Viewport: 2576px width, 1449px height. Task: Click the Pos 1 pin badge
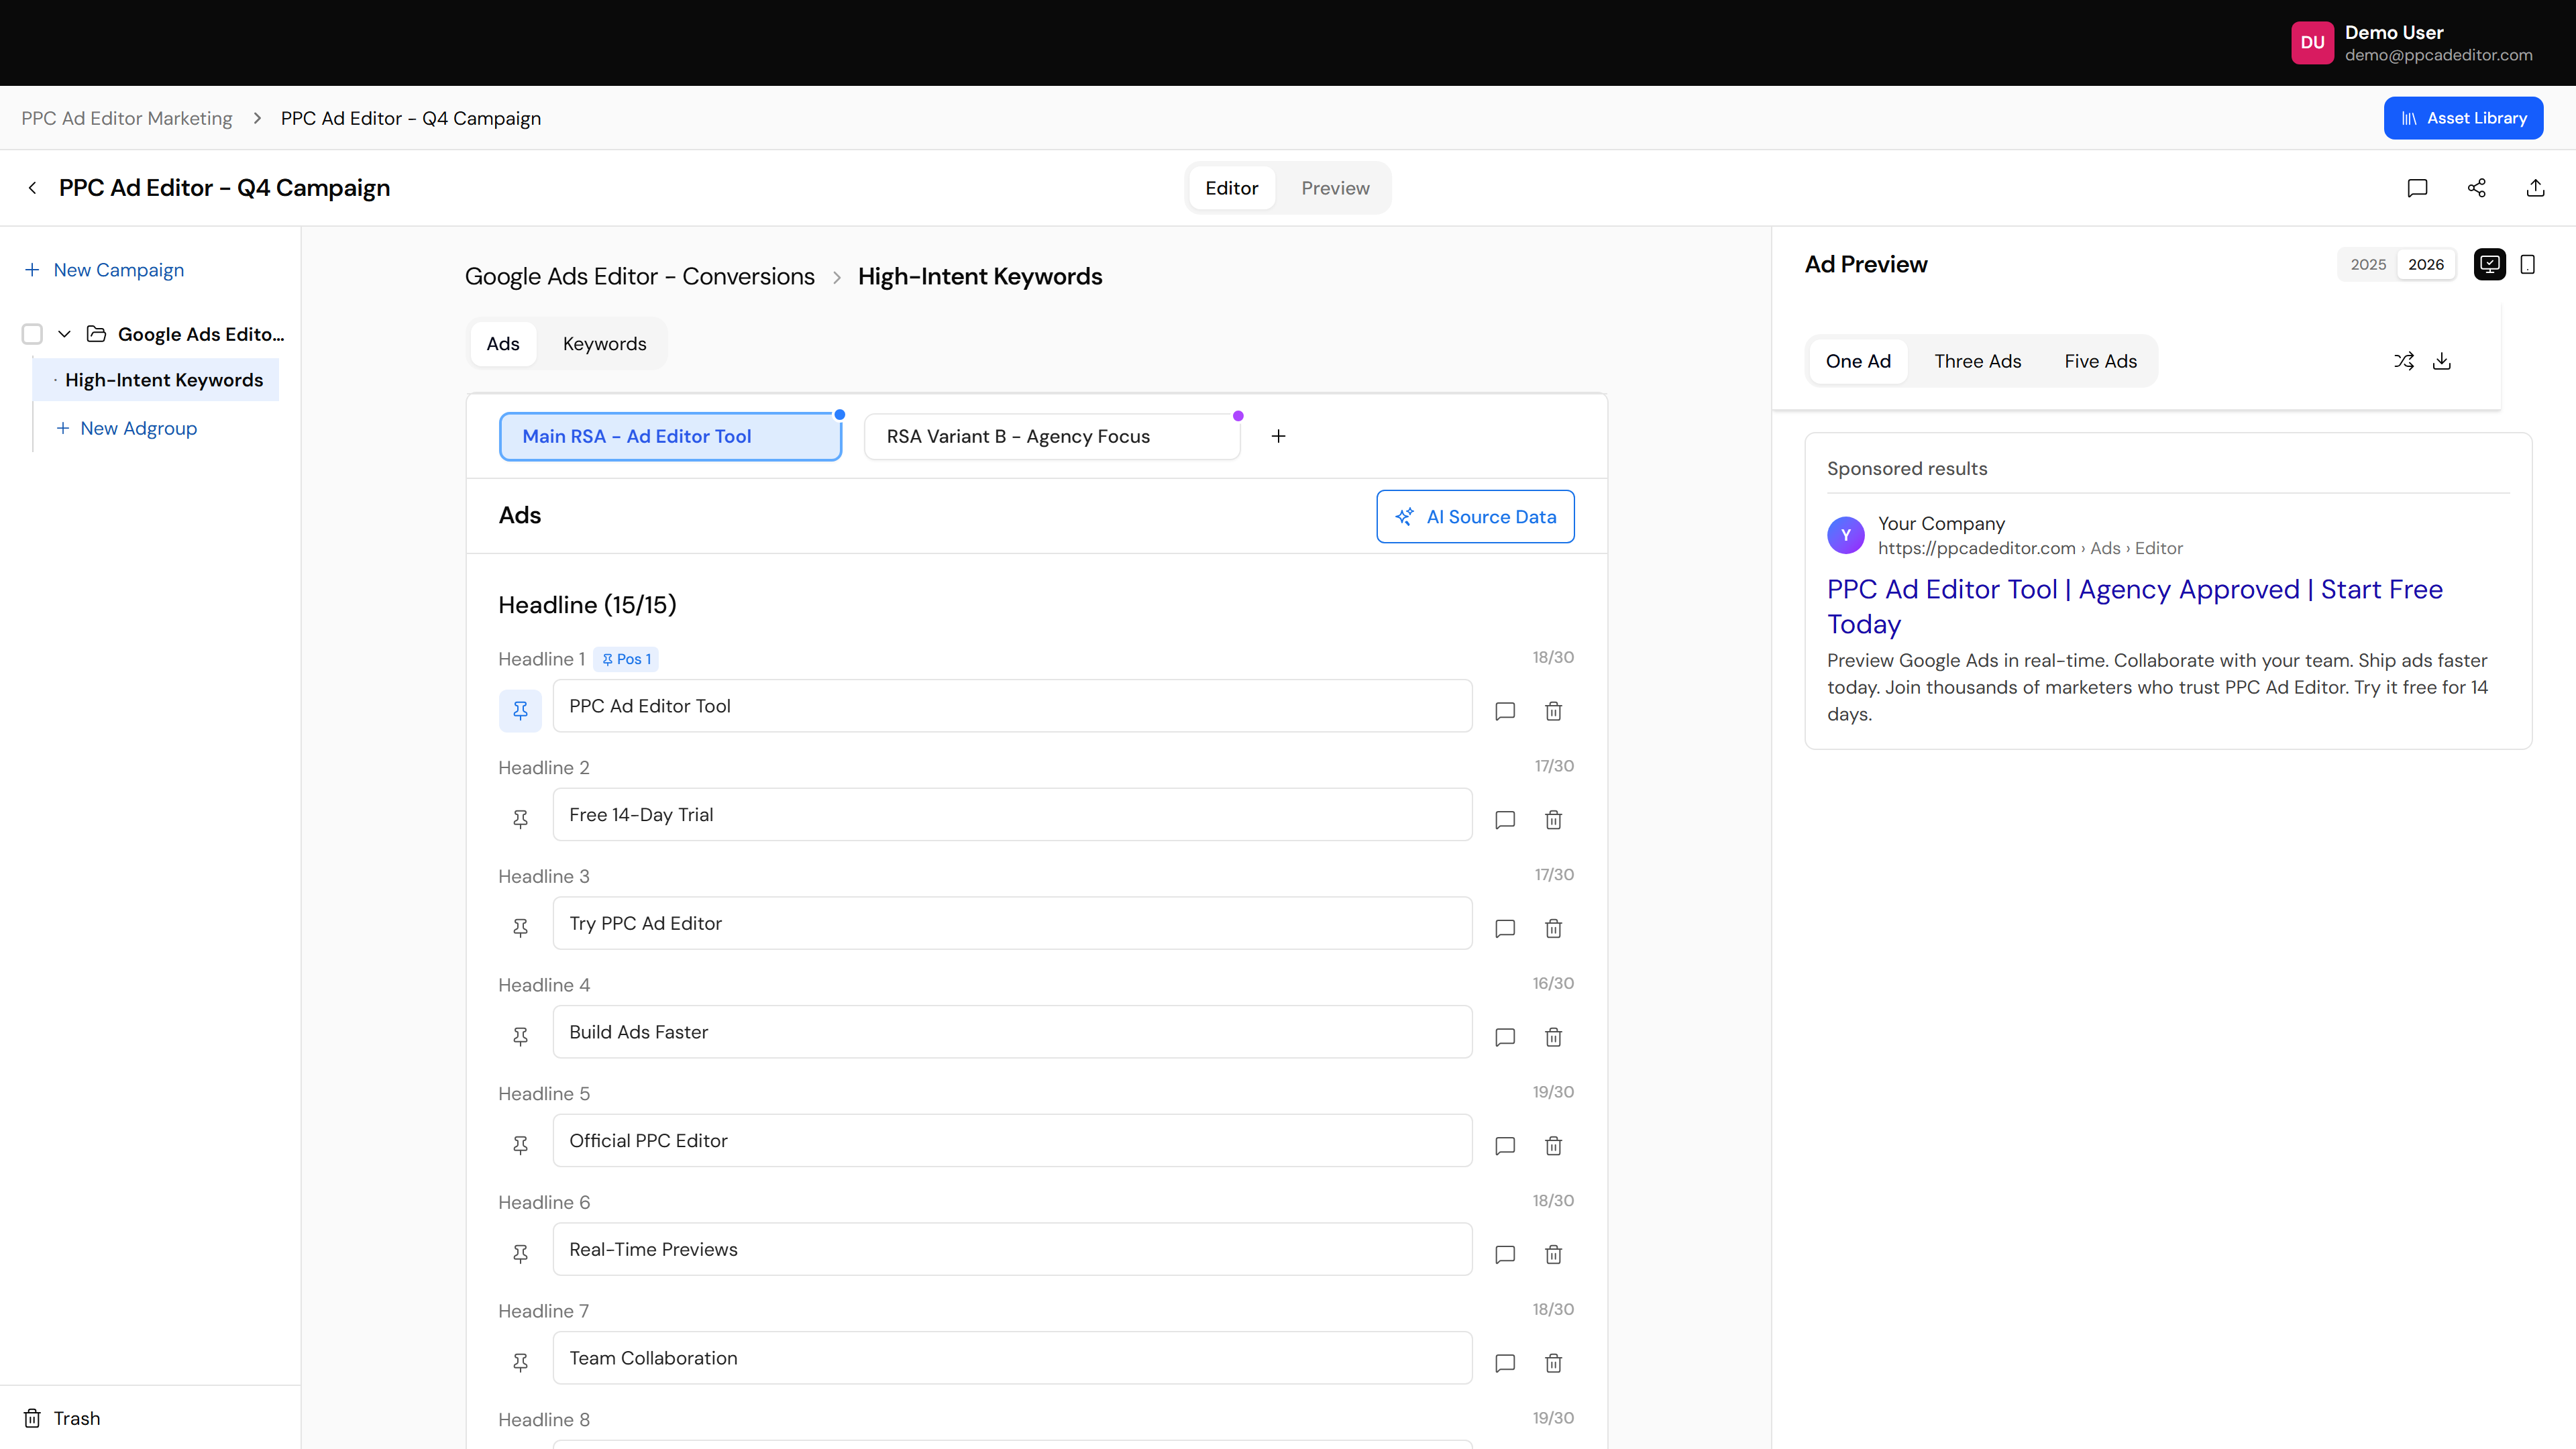click(626, 659)
